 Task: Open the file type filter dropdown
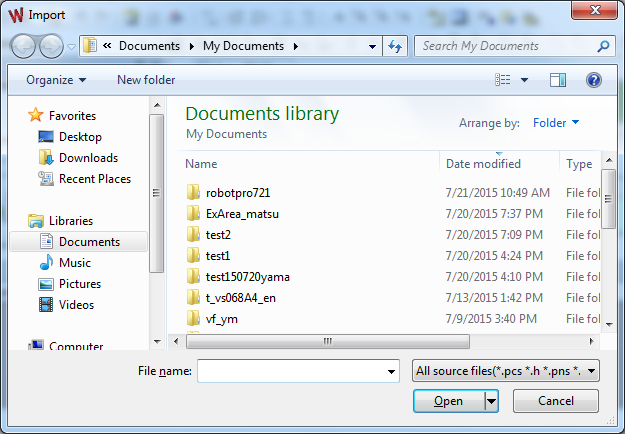coord(506,372)
